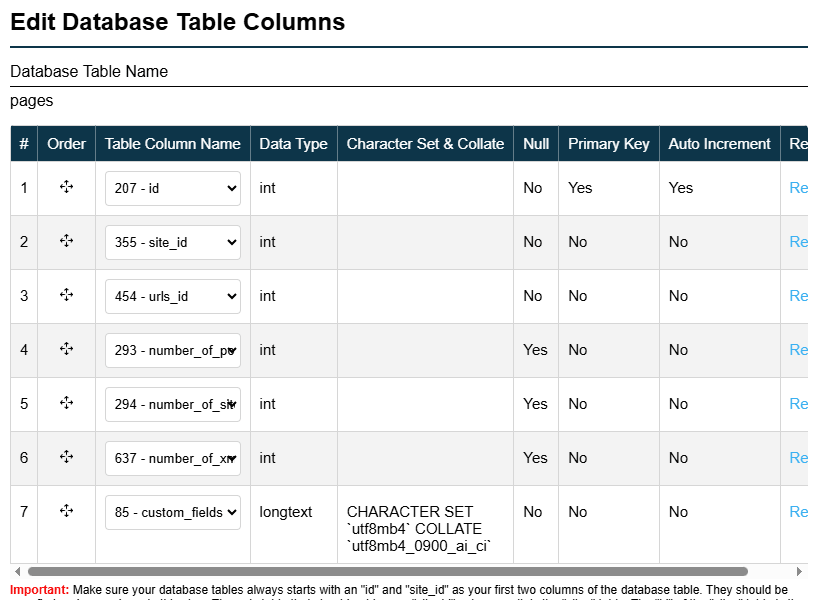The height and width of the screenshot is (600, 818).
Task: Click the 'Edit Database Table Columns' heading
Action: click(177, 22)
